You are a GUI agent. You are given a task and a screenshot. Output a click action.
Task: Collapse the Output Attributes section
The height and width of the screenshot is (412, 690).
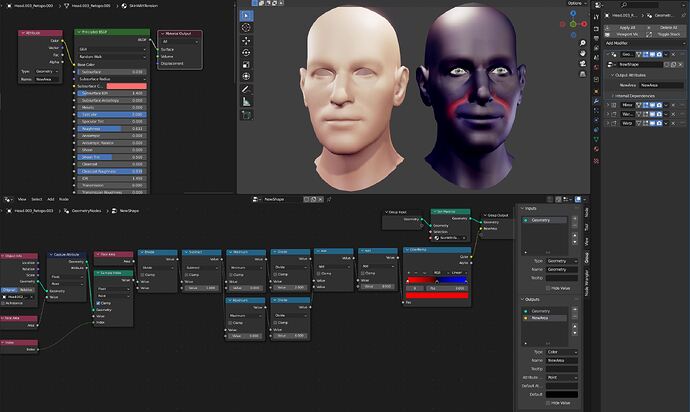(613, 75)
